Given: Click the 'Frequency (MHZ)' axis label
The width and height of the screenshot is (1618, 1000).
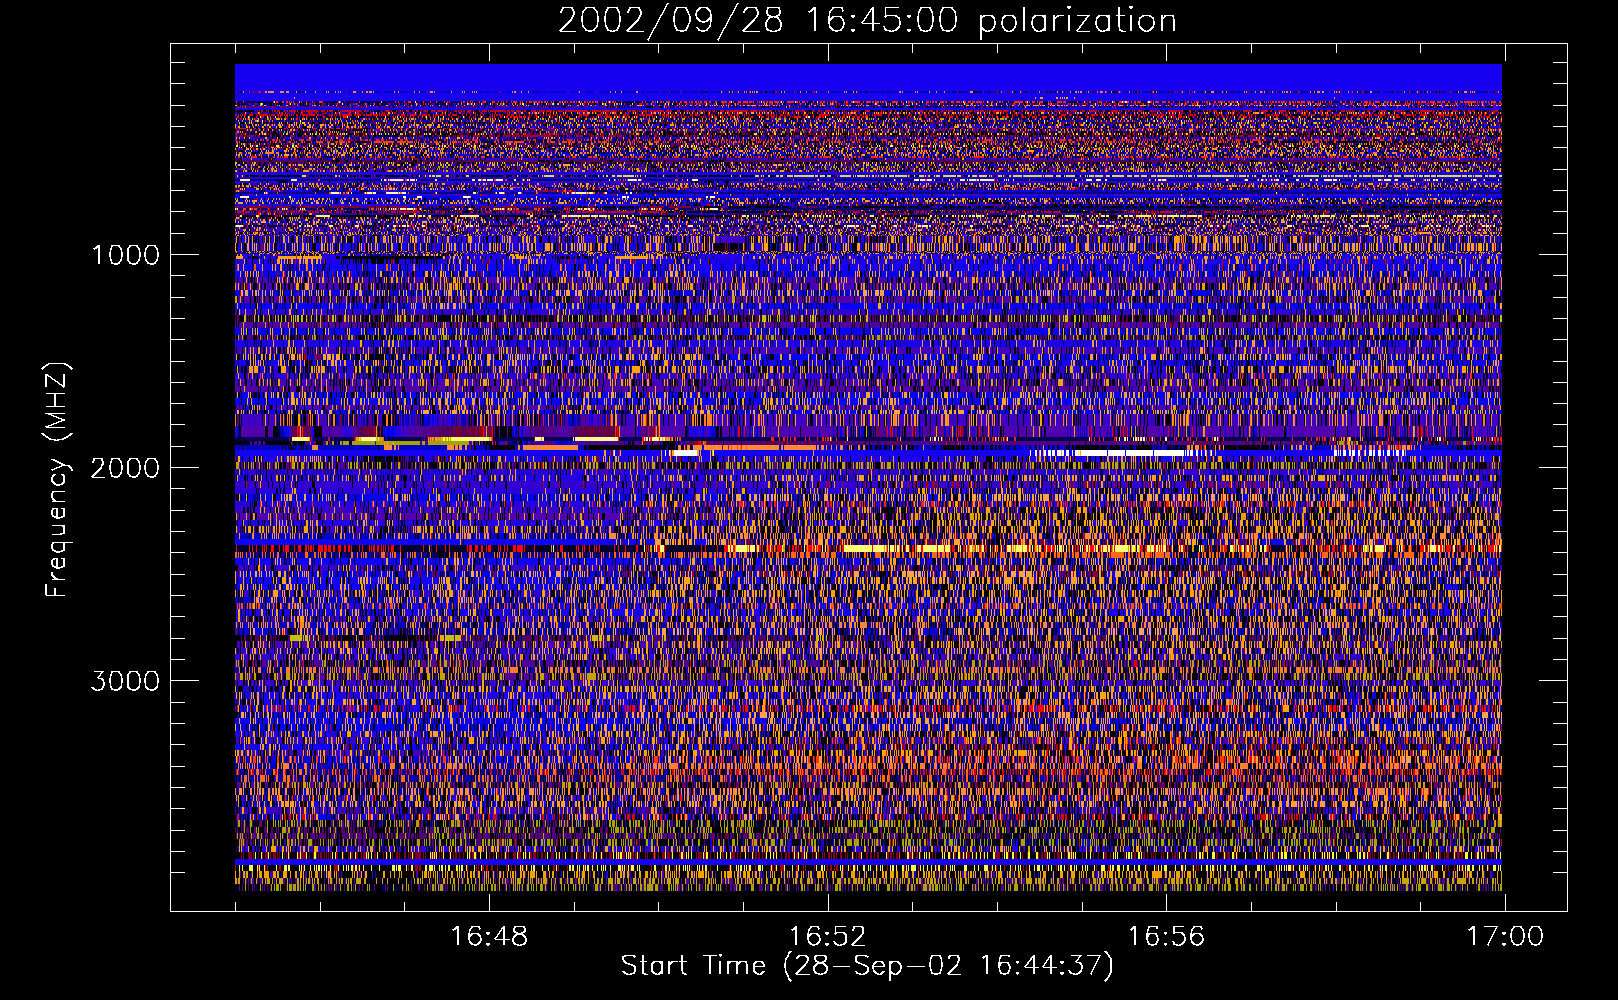Looking at the screenshot, I should coord(56,480).
